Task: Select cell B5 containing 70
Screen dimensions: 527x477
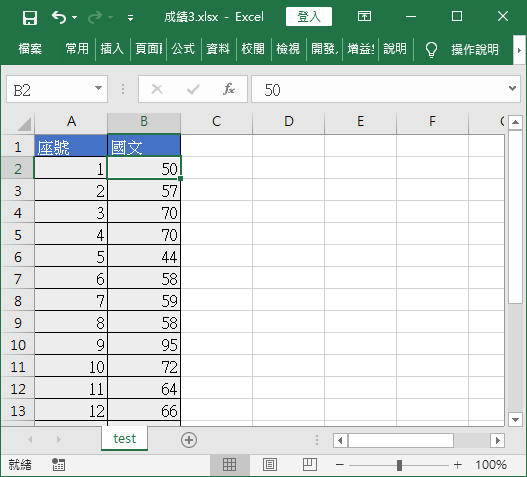Action: click(144, 234)
